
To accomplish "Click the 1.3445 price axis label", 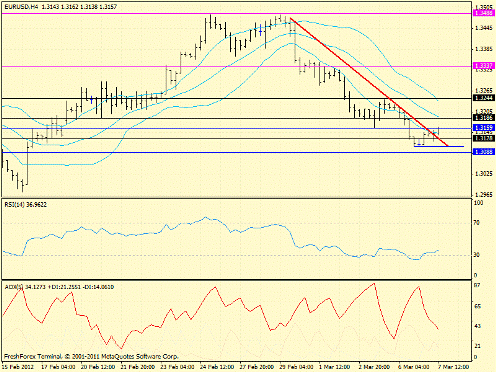I will 484,28.
